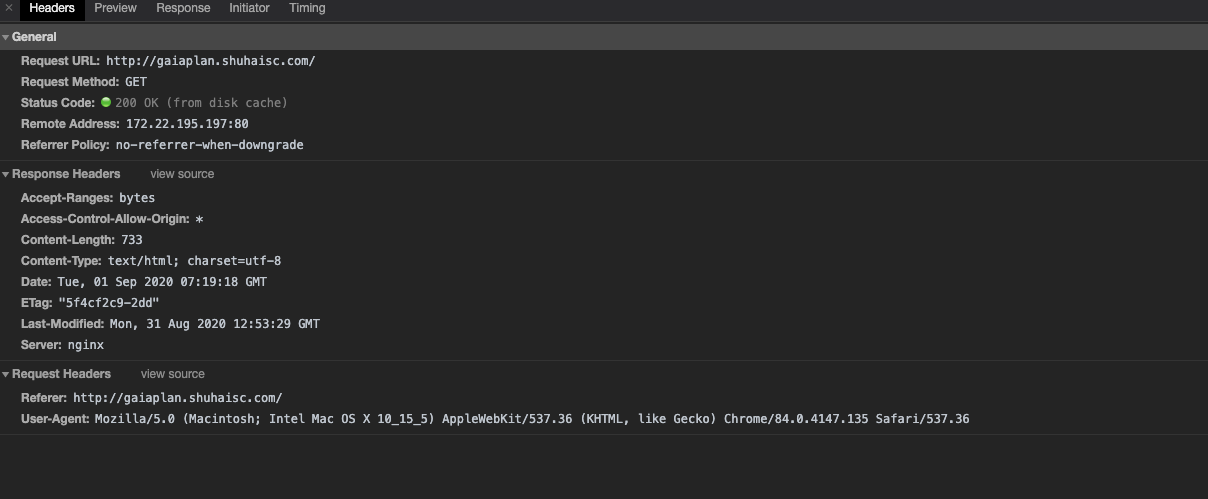Click the 'Content-Type:' label

click(63, 261)
